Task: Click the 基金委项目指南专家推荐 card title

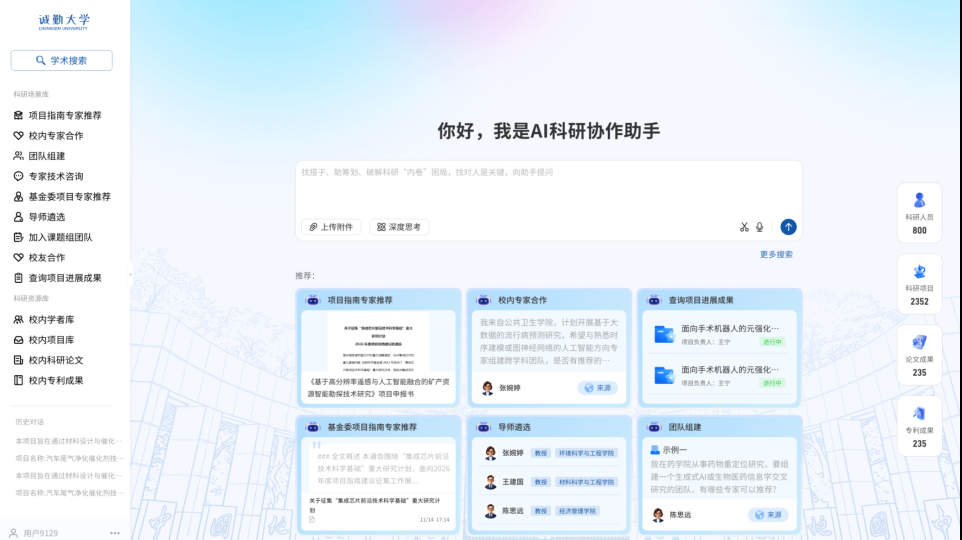Action: (372, 426)
